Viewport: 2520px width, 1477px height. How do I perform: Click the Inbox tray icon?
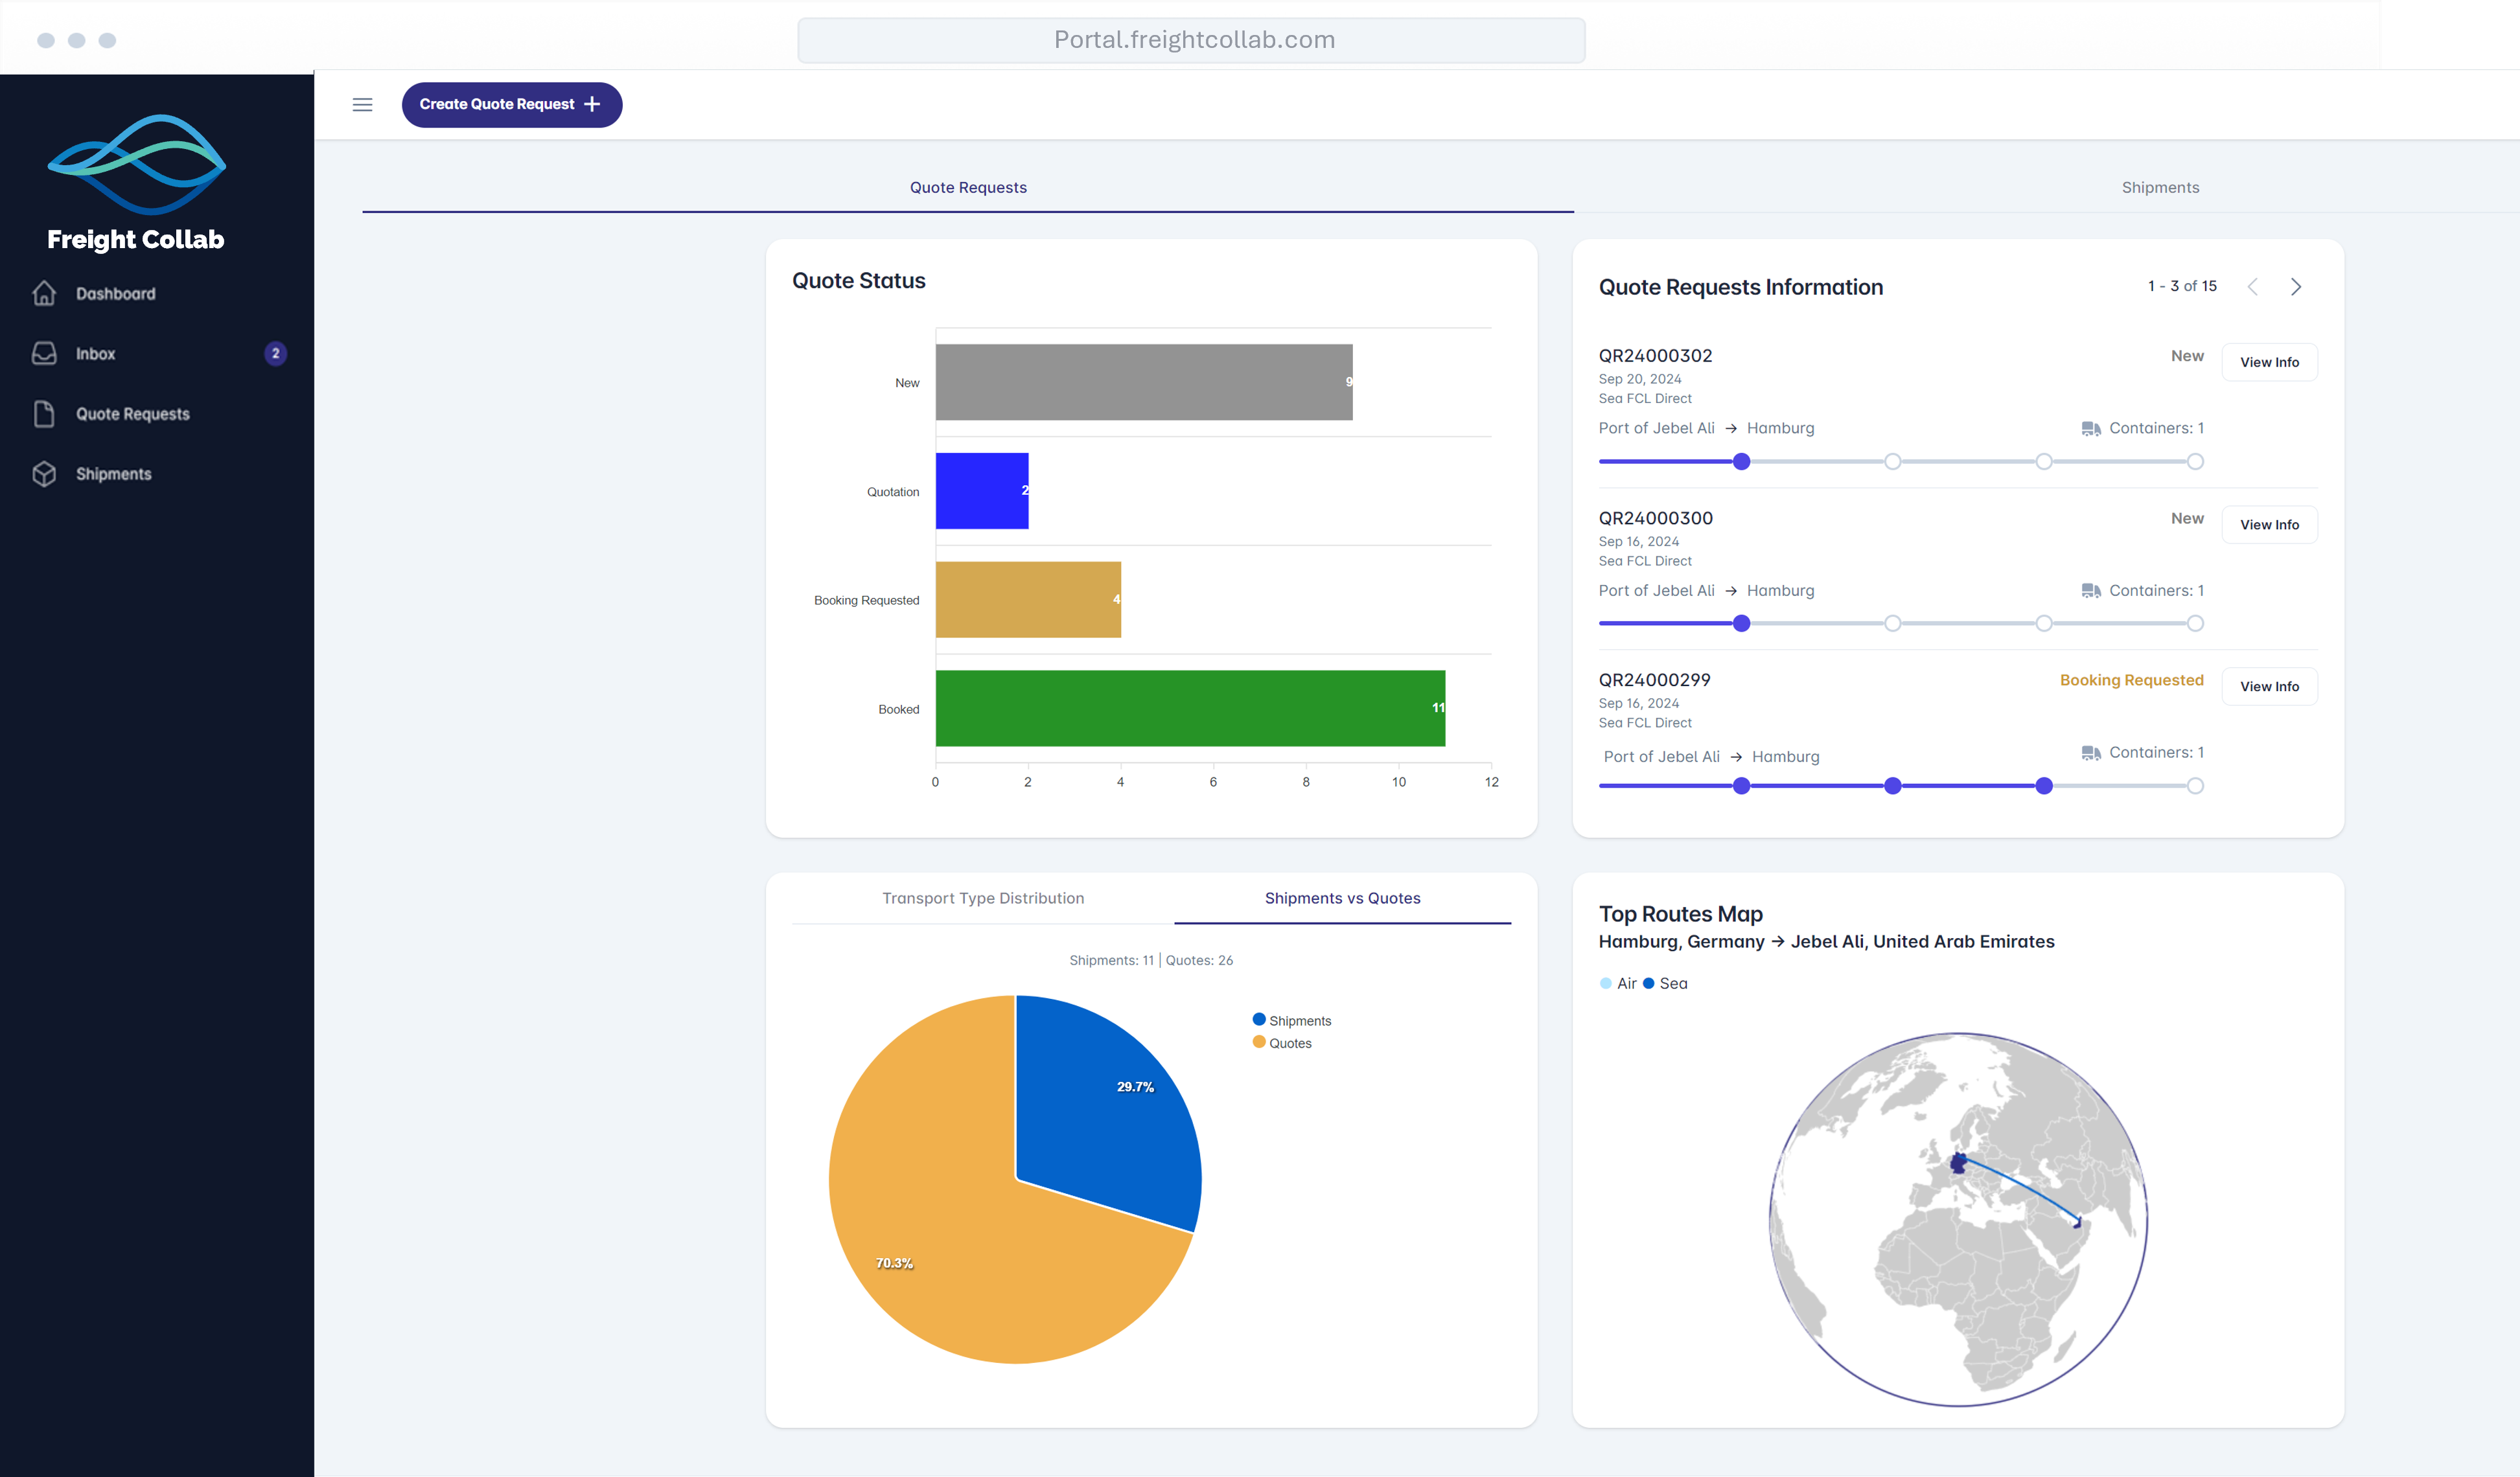44,353
